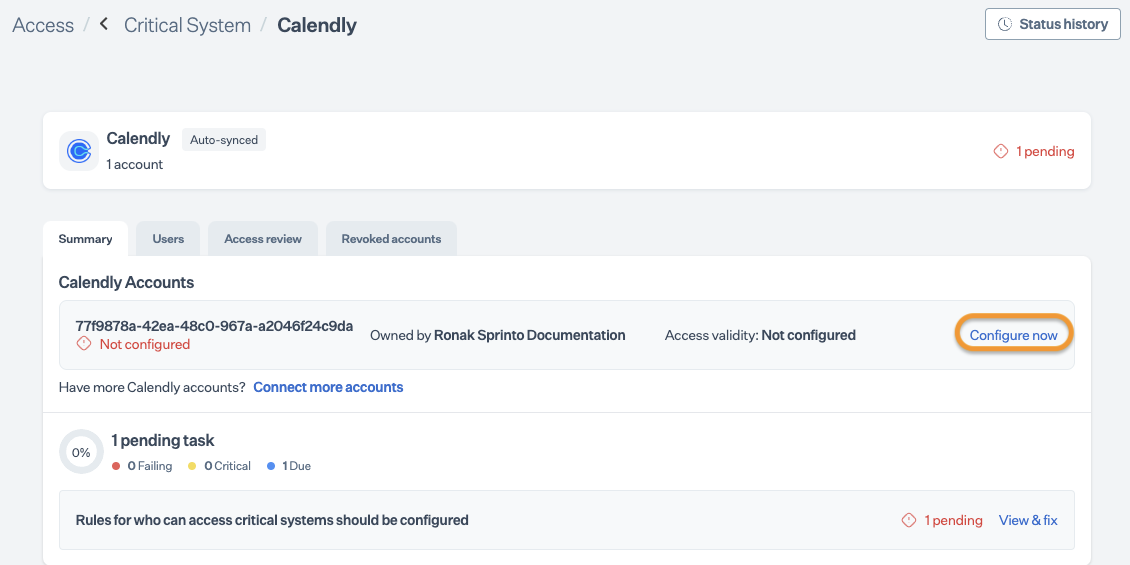Viewport: 1130px width, 565px height.
Task: Click warning icon beside header '1 pending'
Action: click(1000, 151)
